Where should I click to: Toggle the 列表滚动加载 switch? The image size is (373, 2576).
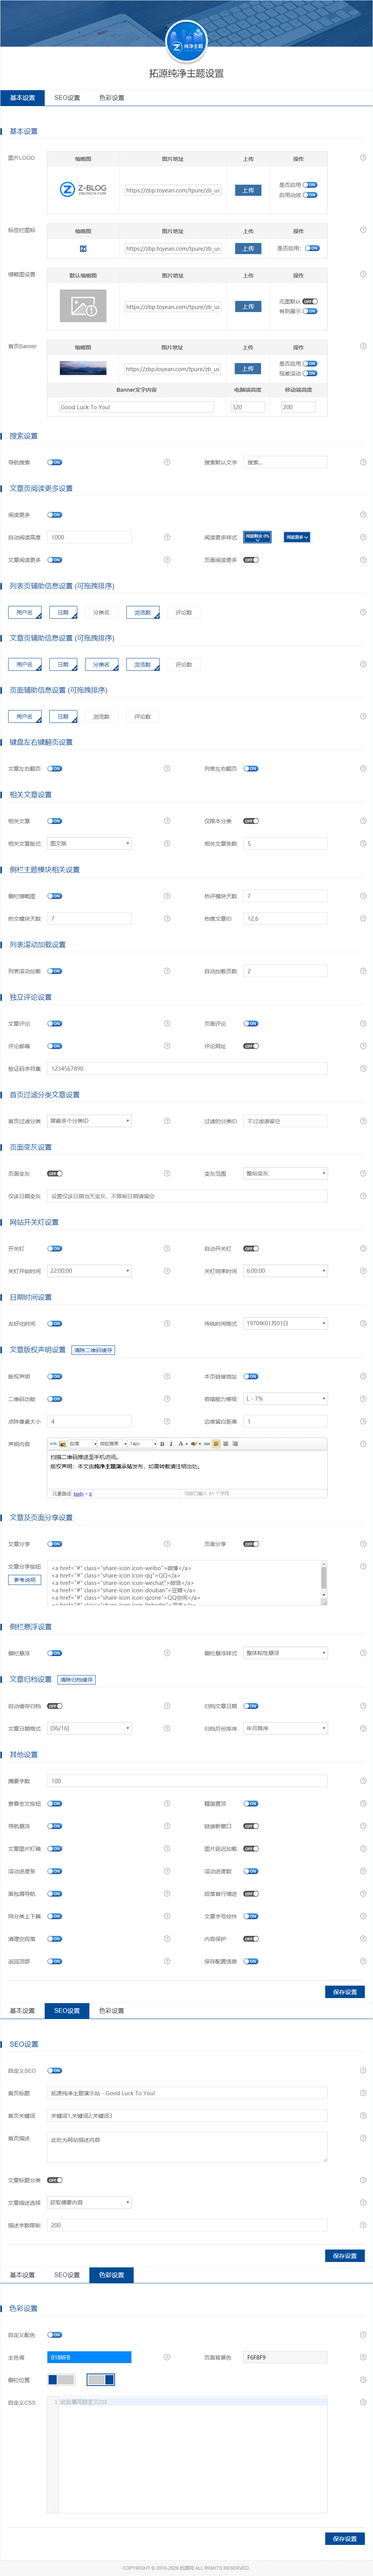click(x=55, y=971)
